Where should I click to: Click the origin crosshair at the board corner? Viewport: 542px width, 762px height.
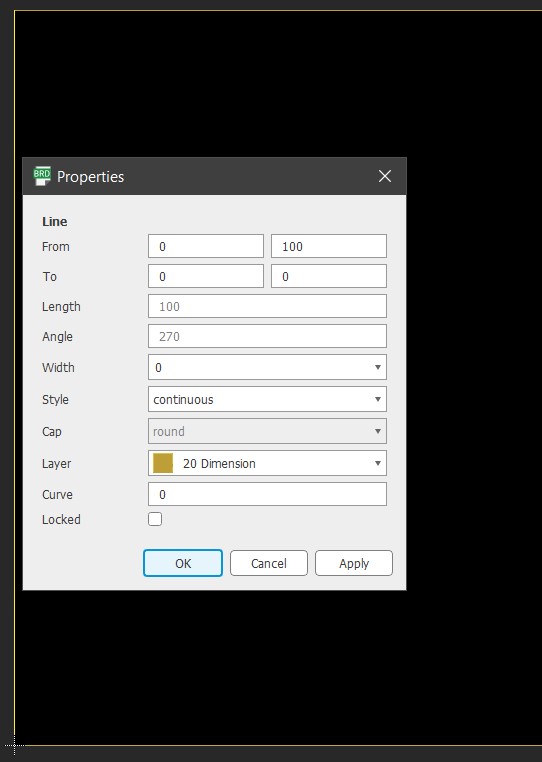pyautogui.click(x=14, y=745)
